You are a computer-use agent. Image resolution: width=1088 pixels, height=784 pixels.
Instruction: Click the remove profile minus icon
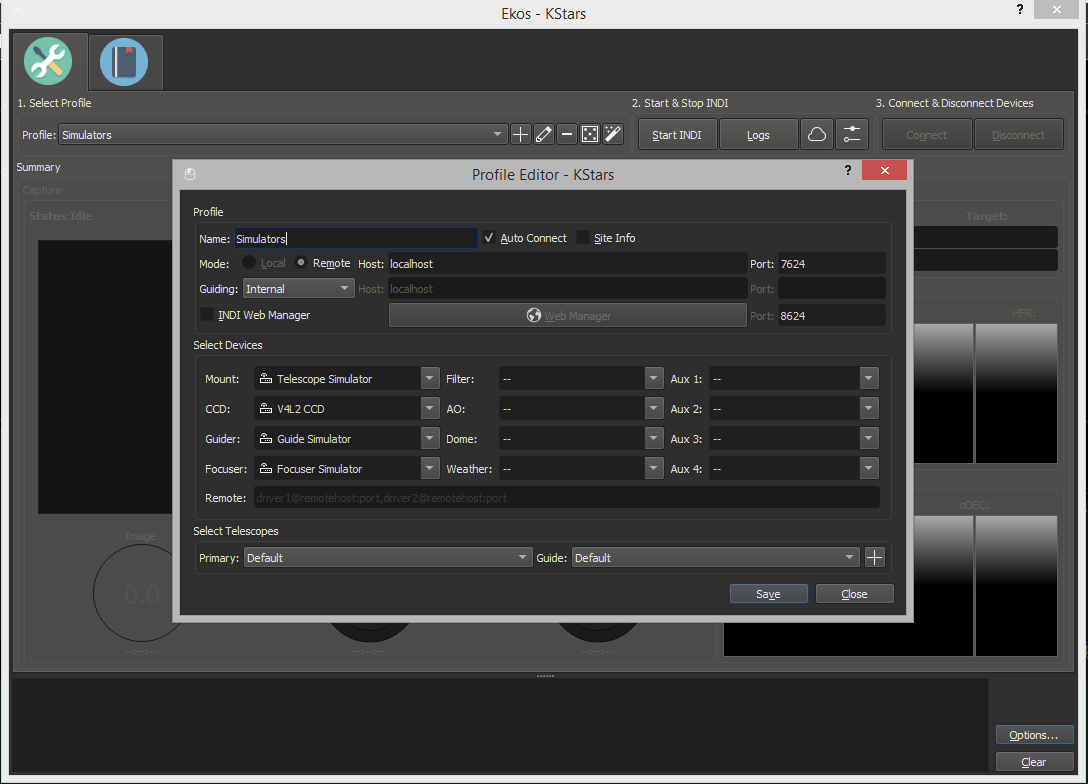pyautogui.click(x=567, y=135)
